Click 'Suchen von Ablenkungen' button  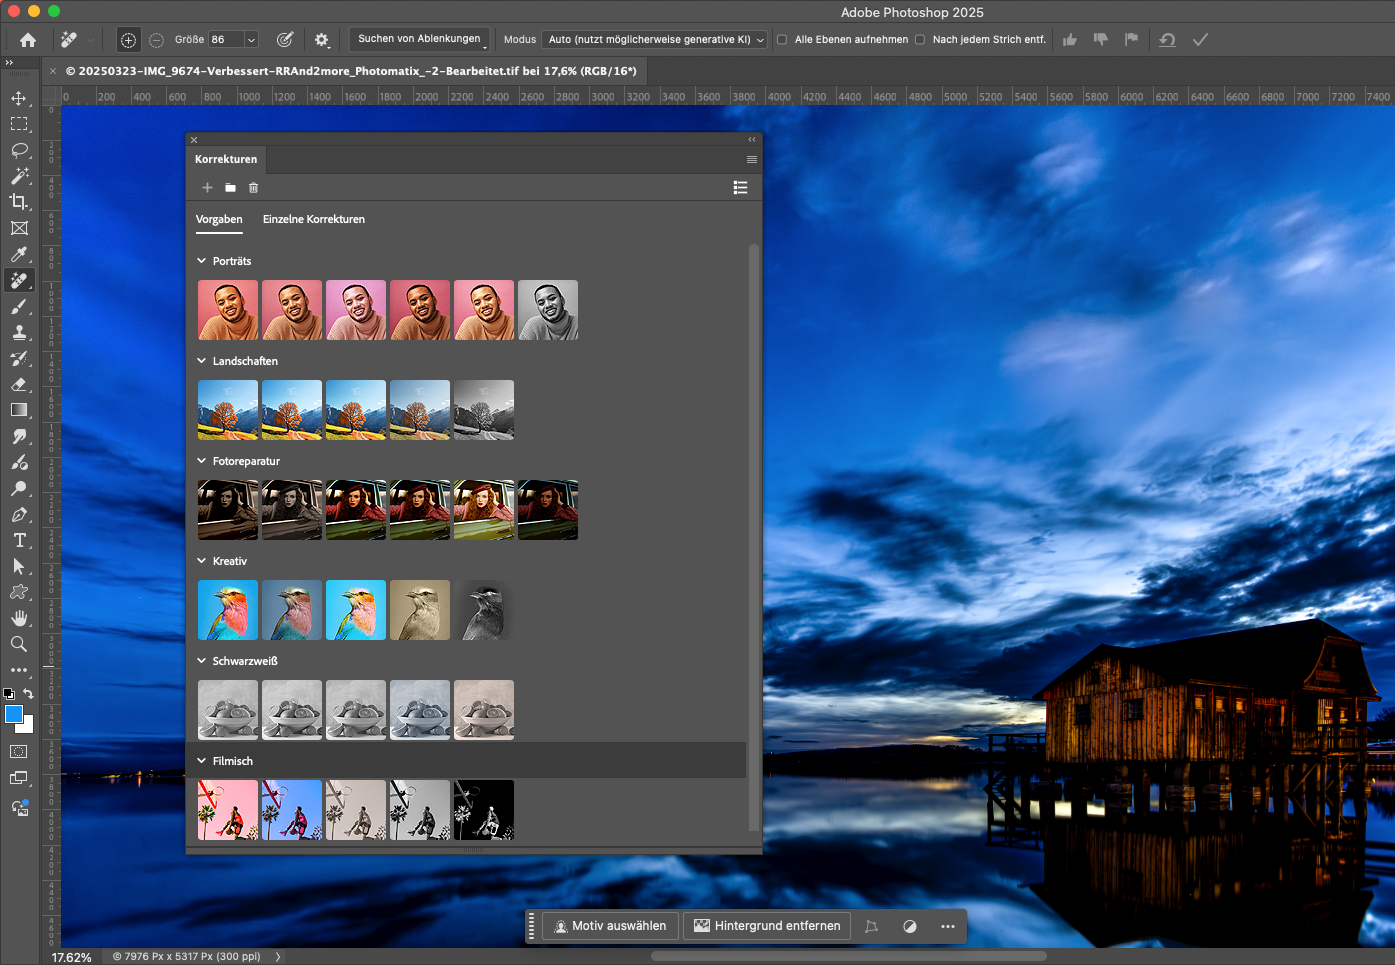pyautogui.click(x=419, y=39)
